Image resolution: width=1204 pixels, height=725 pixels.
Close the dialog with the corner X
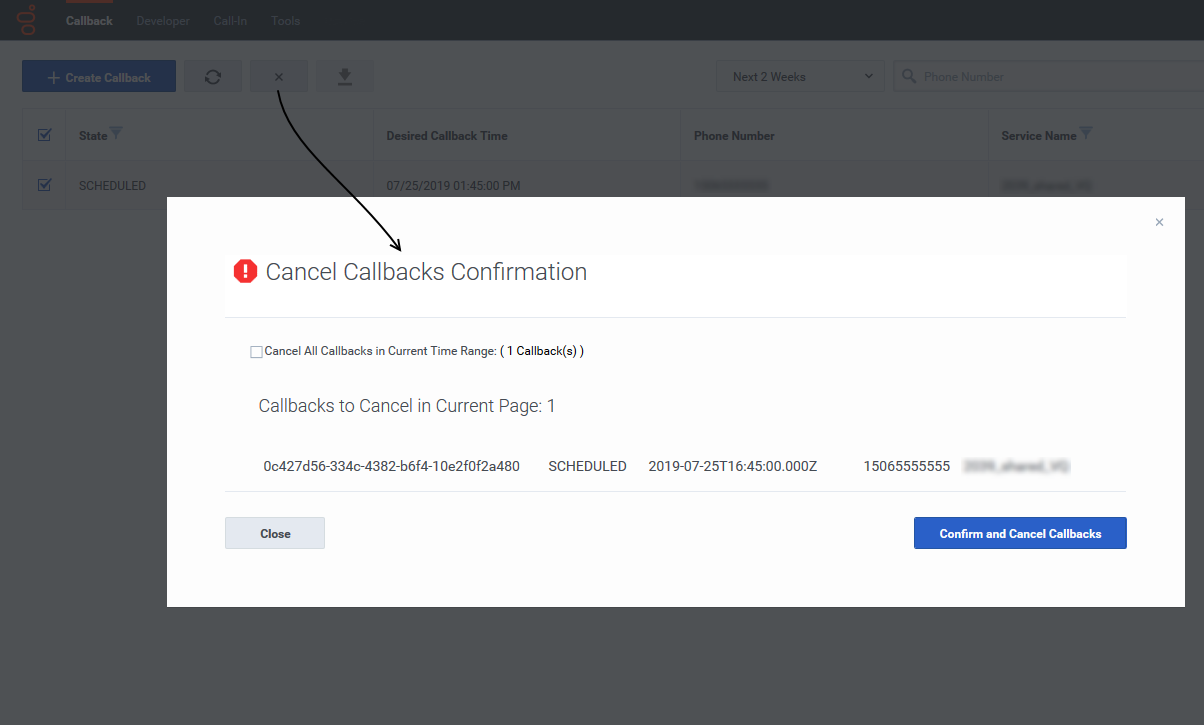[1159, 222]
